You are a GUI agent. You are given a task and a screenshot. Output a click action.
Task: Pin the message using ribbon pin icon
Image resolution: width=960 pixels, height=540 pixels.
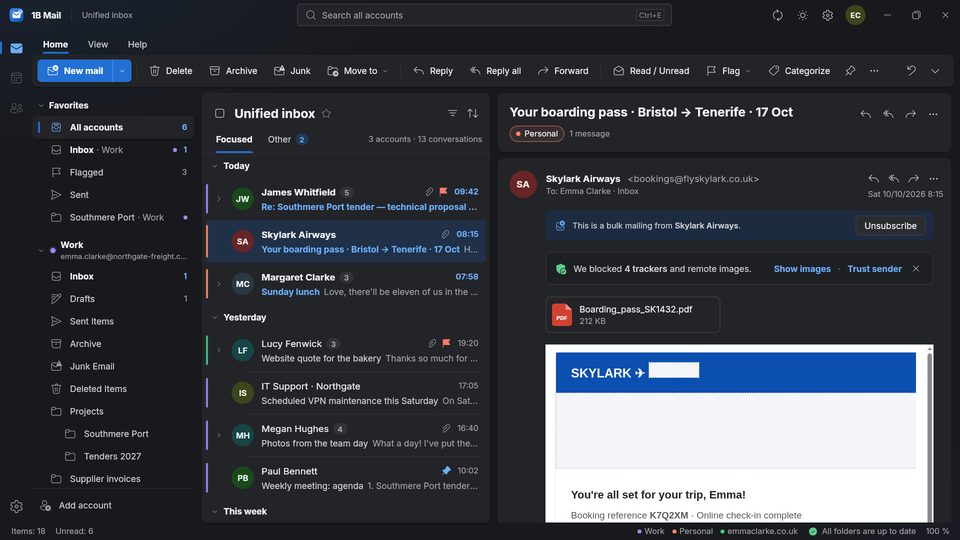pyautogui.click(x=850, y=71)
